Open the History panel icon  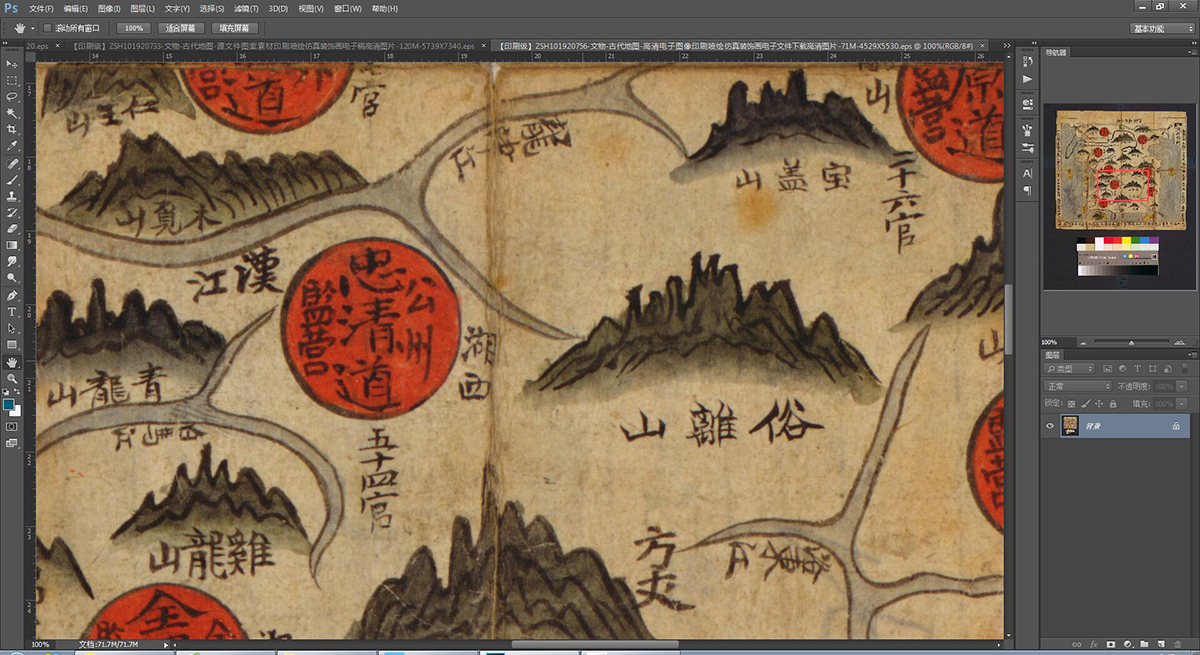pos(1028,62)
